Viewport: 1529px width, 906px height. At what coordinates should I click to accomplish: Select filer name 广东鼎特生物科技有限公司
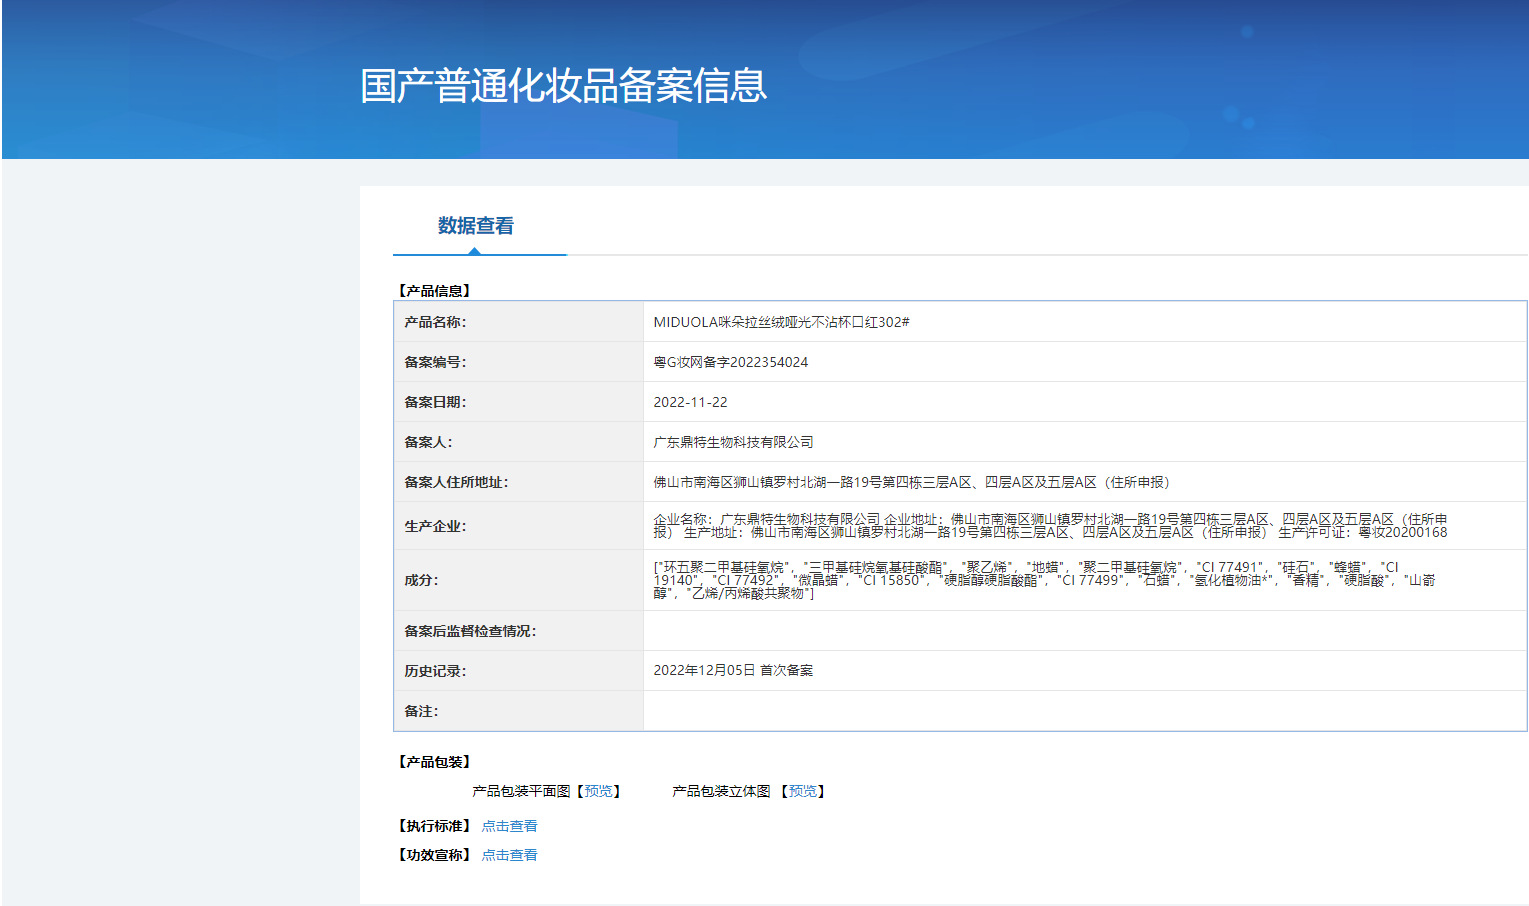tap(733, 442)
